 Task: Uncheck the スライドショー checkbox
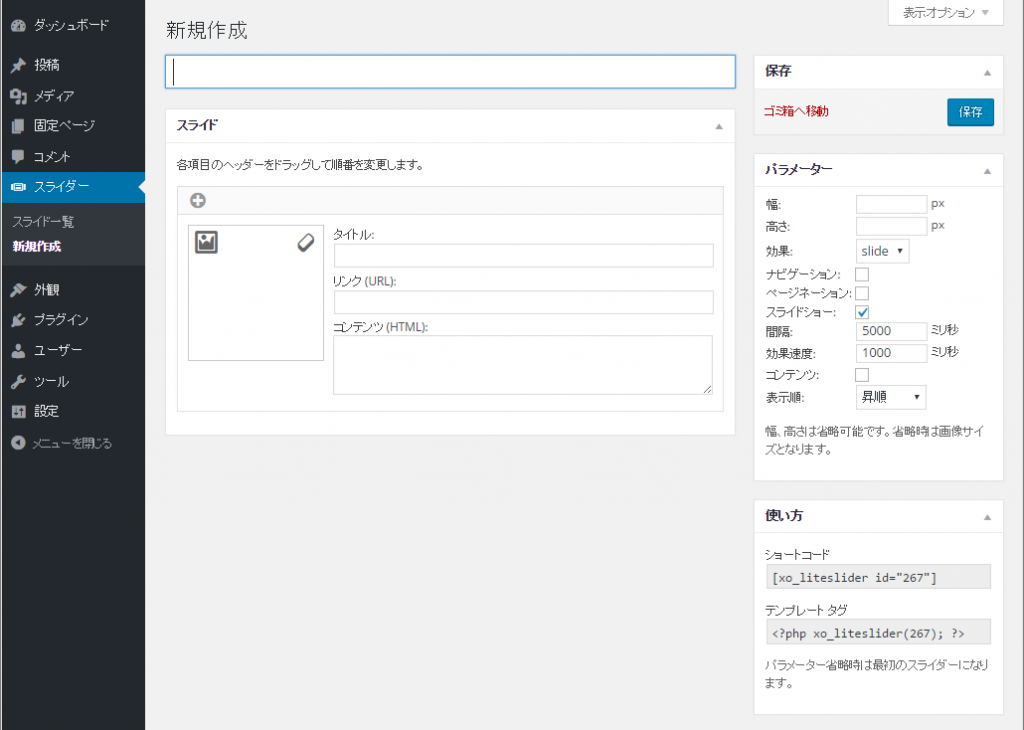(x=862, y=312)
